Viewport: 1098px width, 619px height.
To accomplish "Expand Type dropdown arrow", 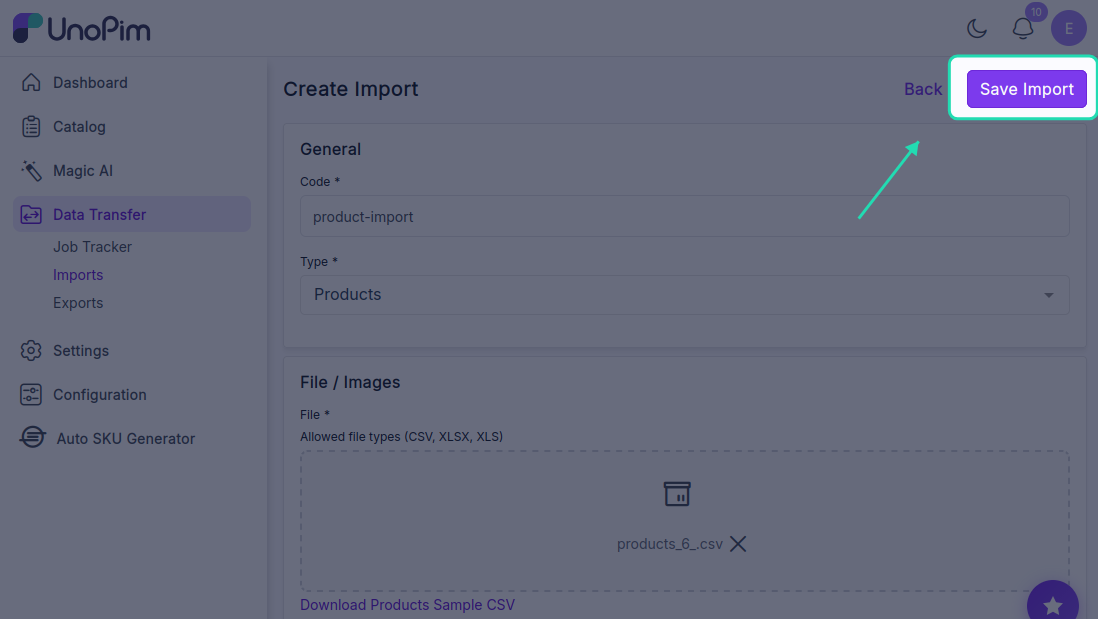I will (1048, 295).
